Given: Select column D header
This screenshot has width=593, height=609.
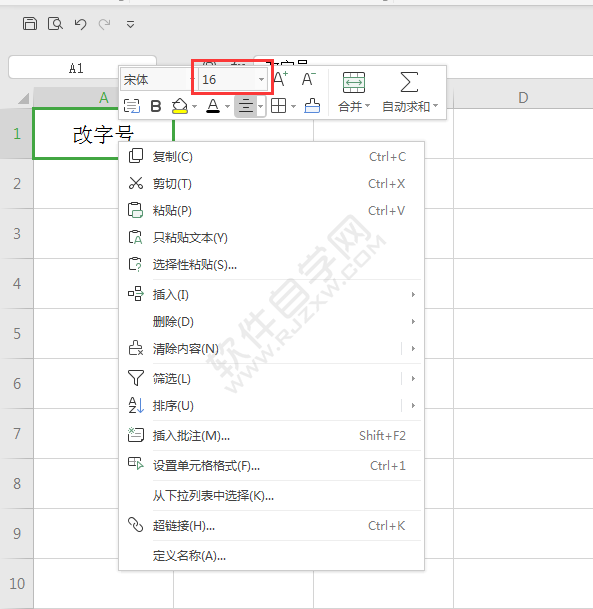Looking at the screenshot, I should 523,97.
